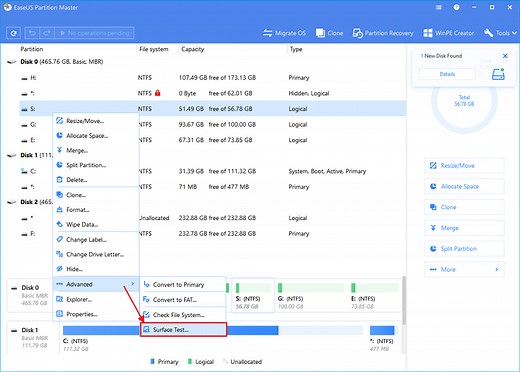Click the Undo arrow icon

tap(32, 33)
